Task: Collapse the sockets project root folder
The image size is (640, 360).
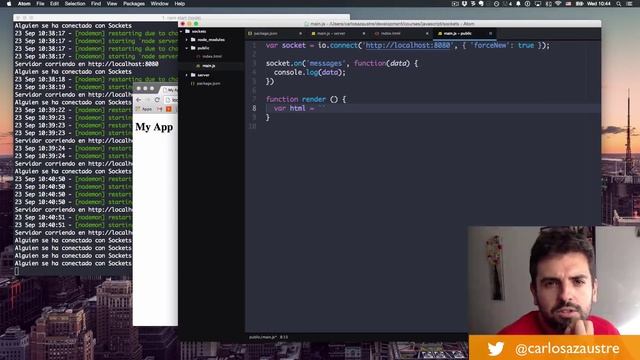Action: coord(182,31)
